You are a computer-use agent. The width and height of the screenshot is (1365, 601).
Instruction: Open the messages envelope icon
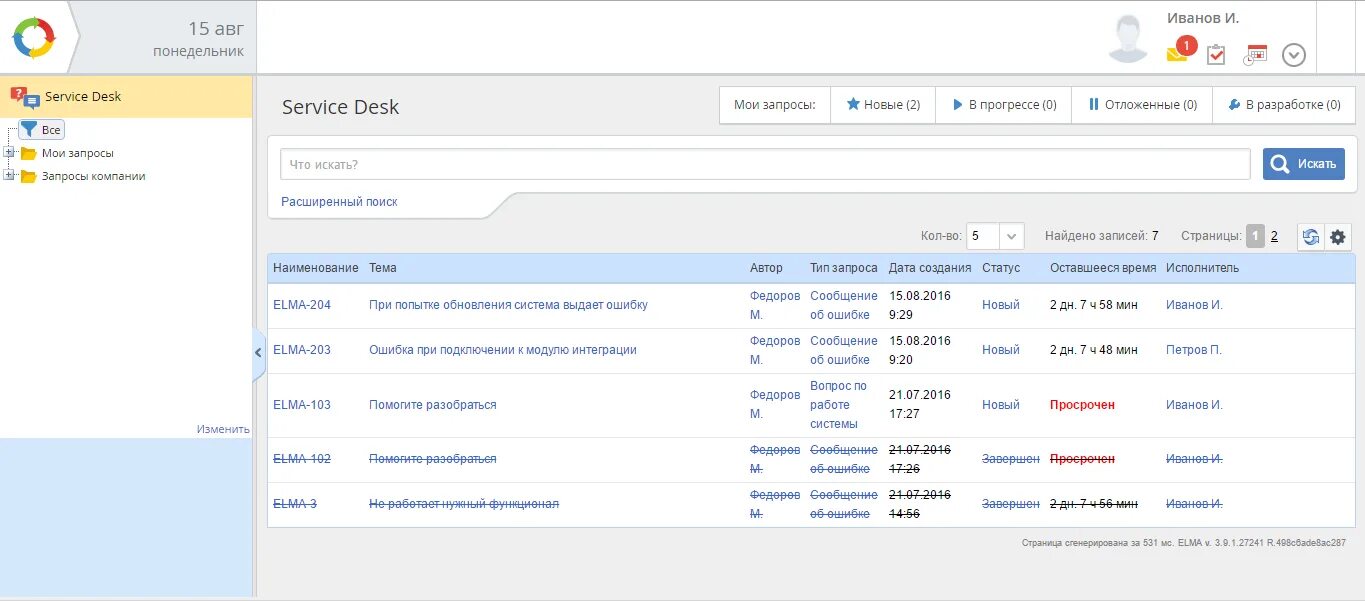(1177, 54)
